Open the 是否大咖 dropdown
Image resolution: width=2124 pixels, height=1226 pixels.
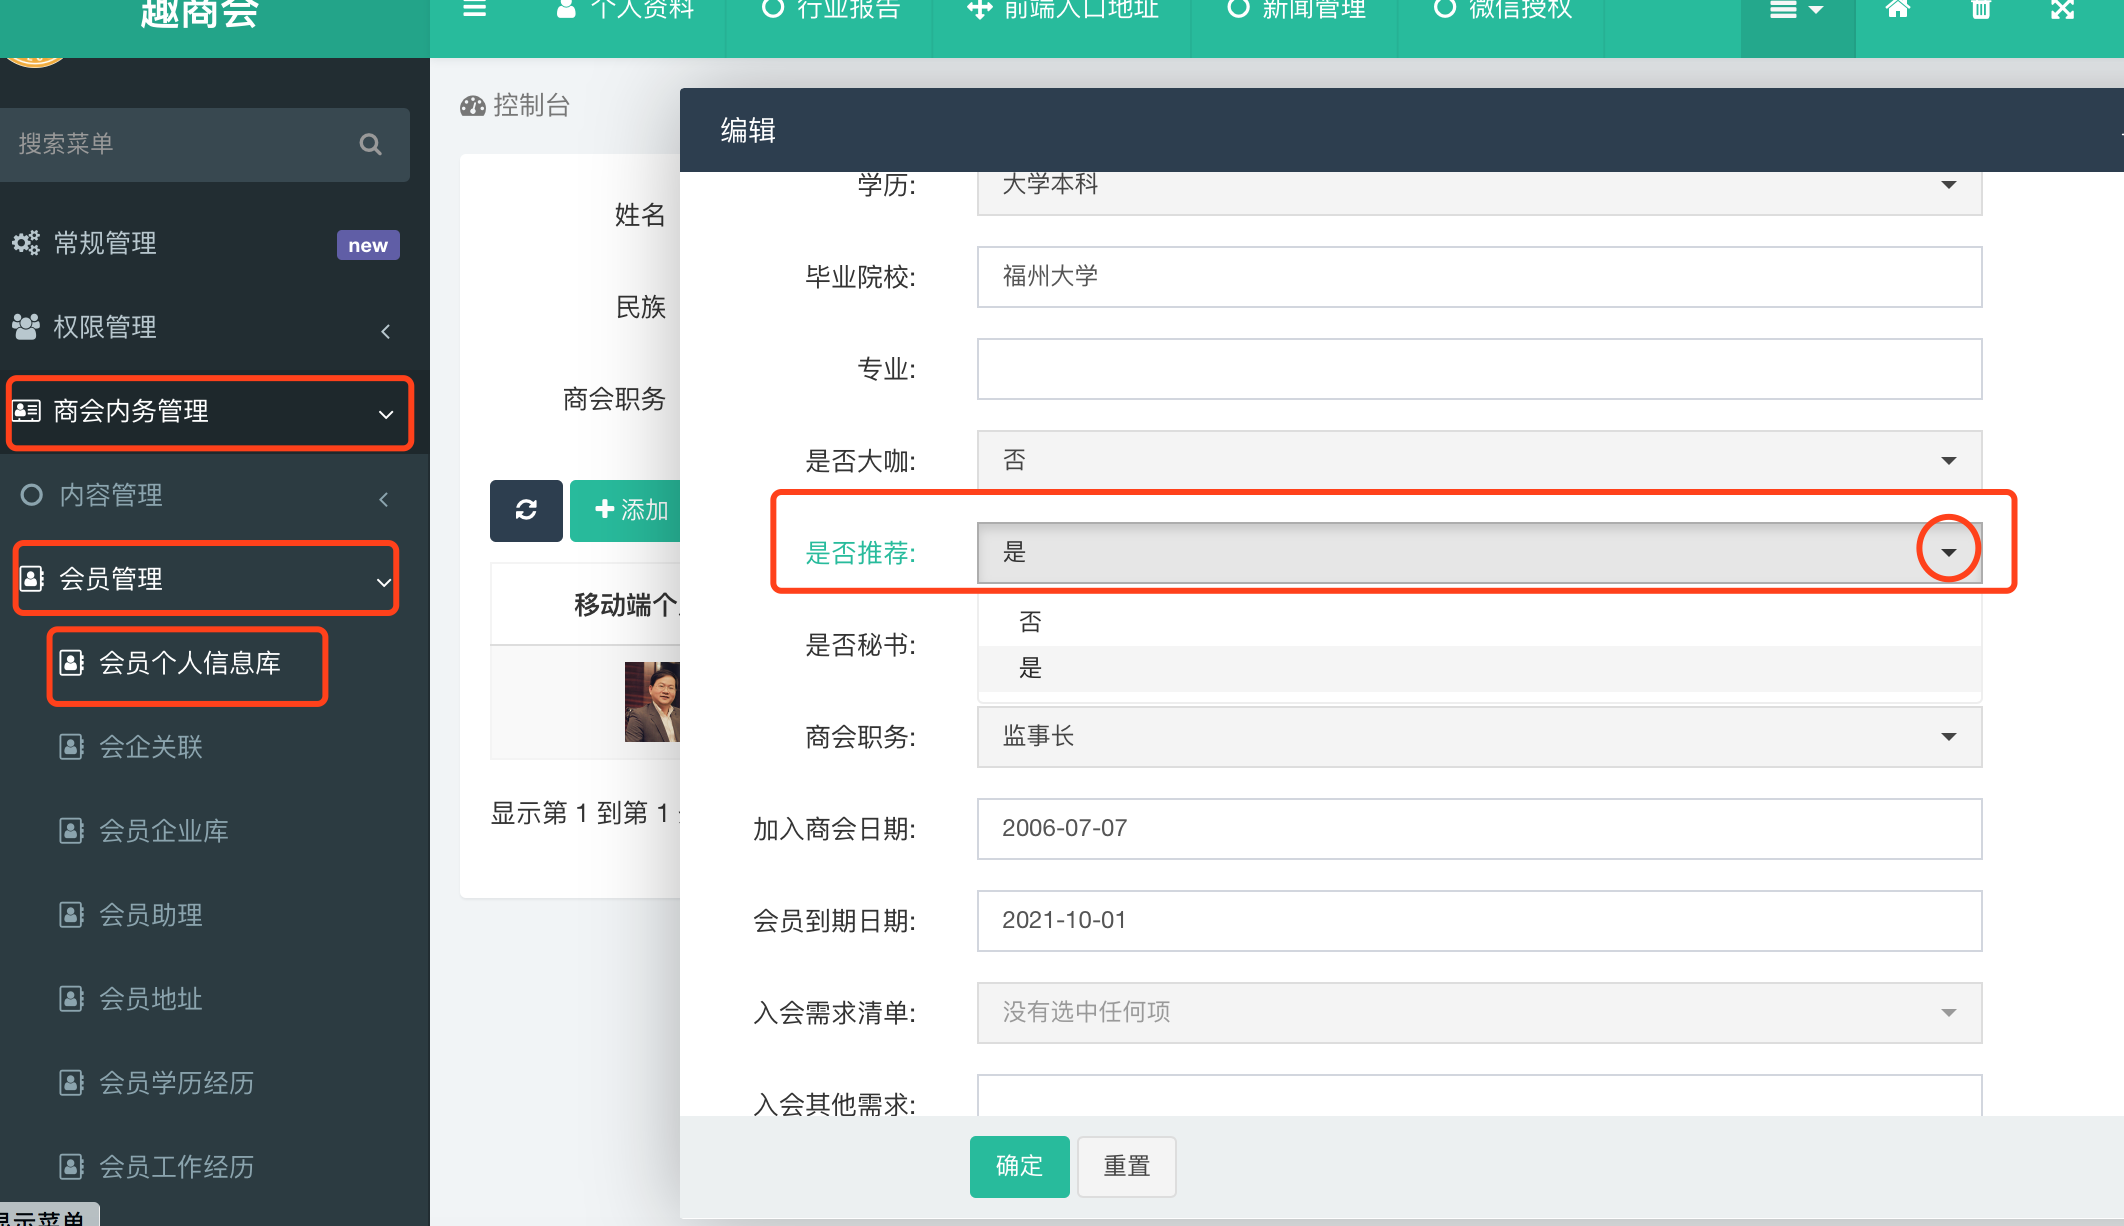(x=1478, y=460)
